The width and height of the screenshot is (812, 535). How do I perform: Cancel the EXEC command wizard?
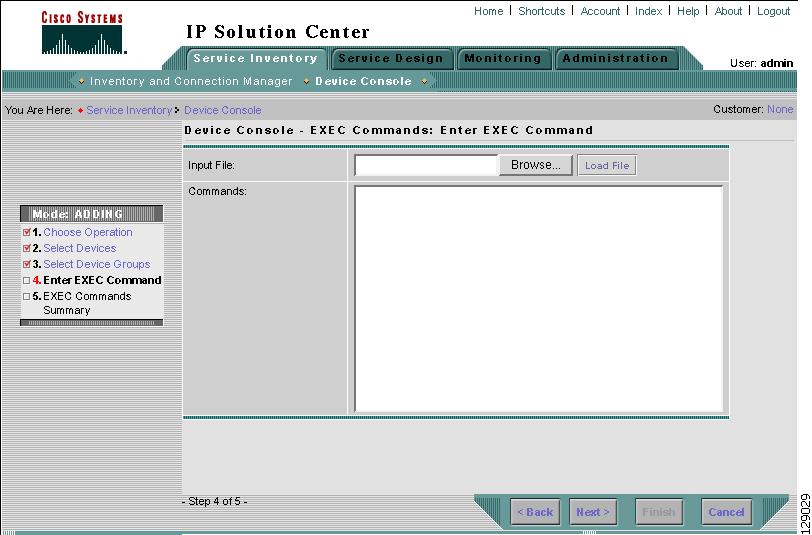[726, 512]
